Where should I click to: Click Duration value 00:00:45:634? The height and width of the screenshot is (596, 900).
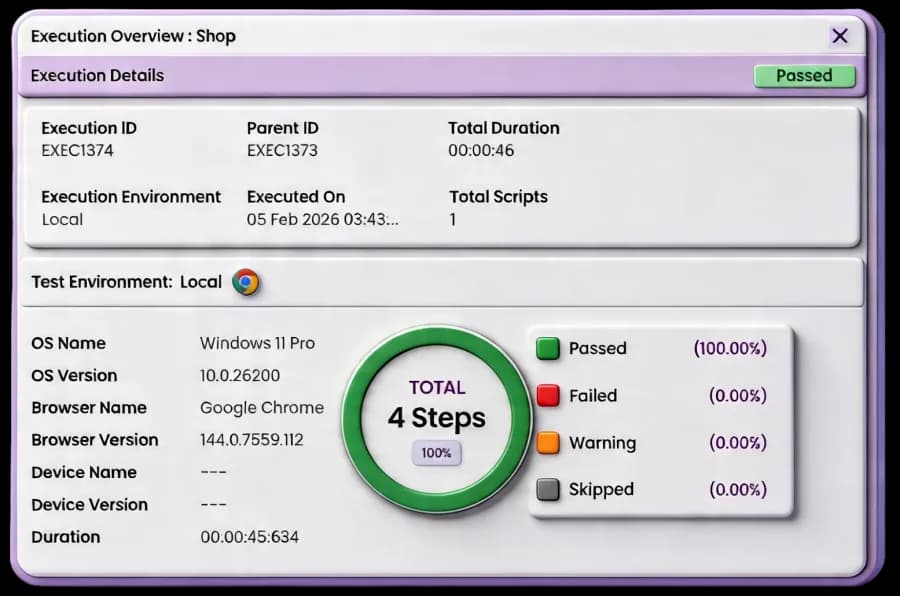pos(250,537)
